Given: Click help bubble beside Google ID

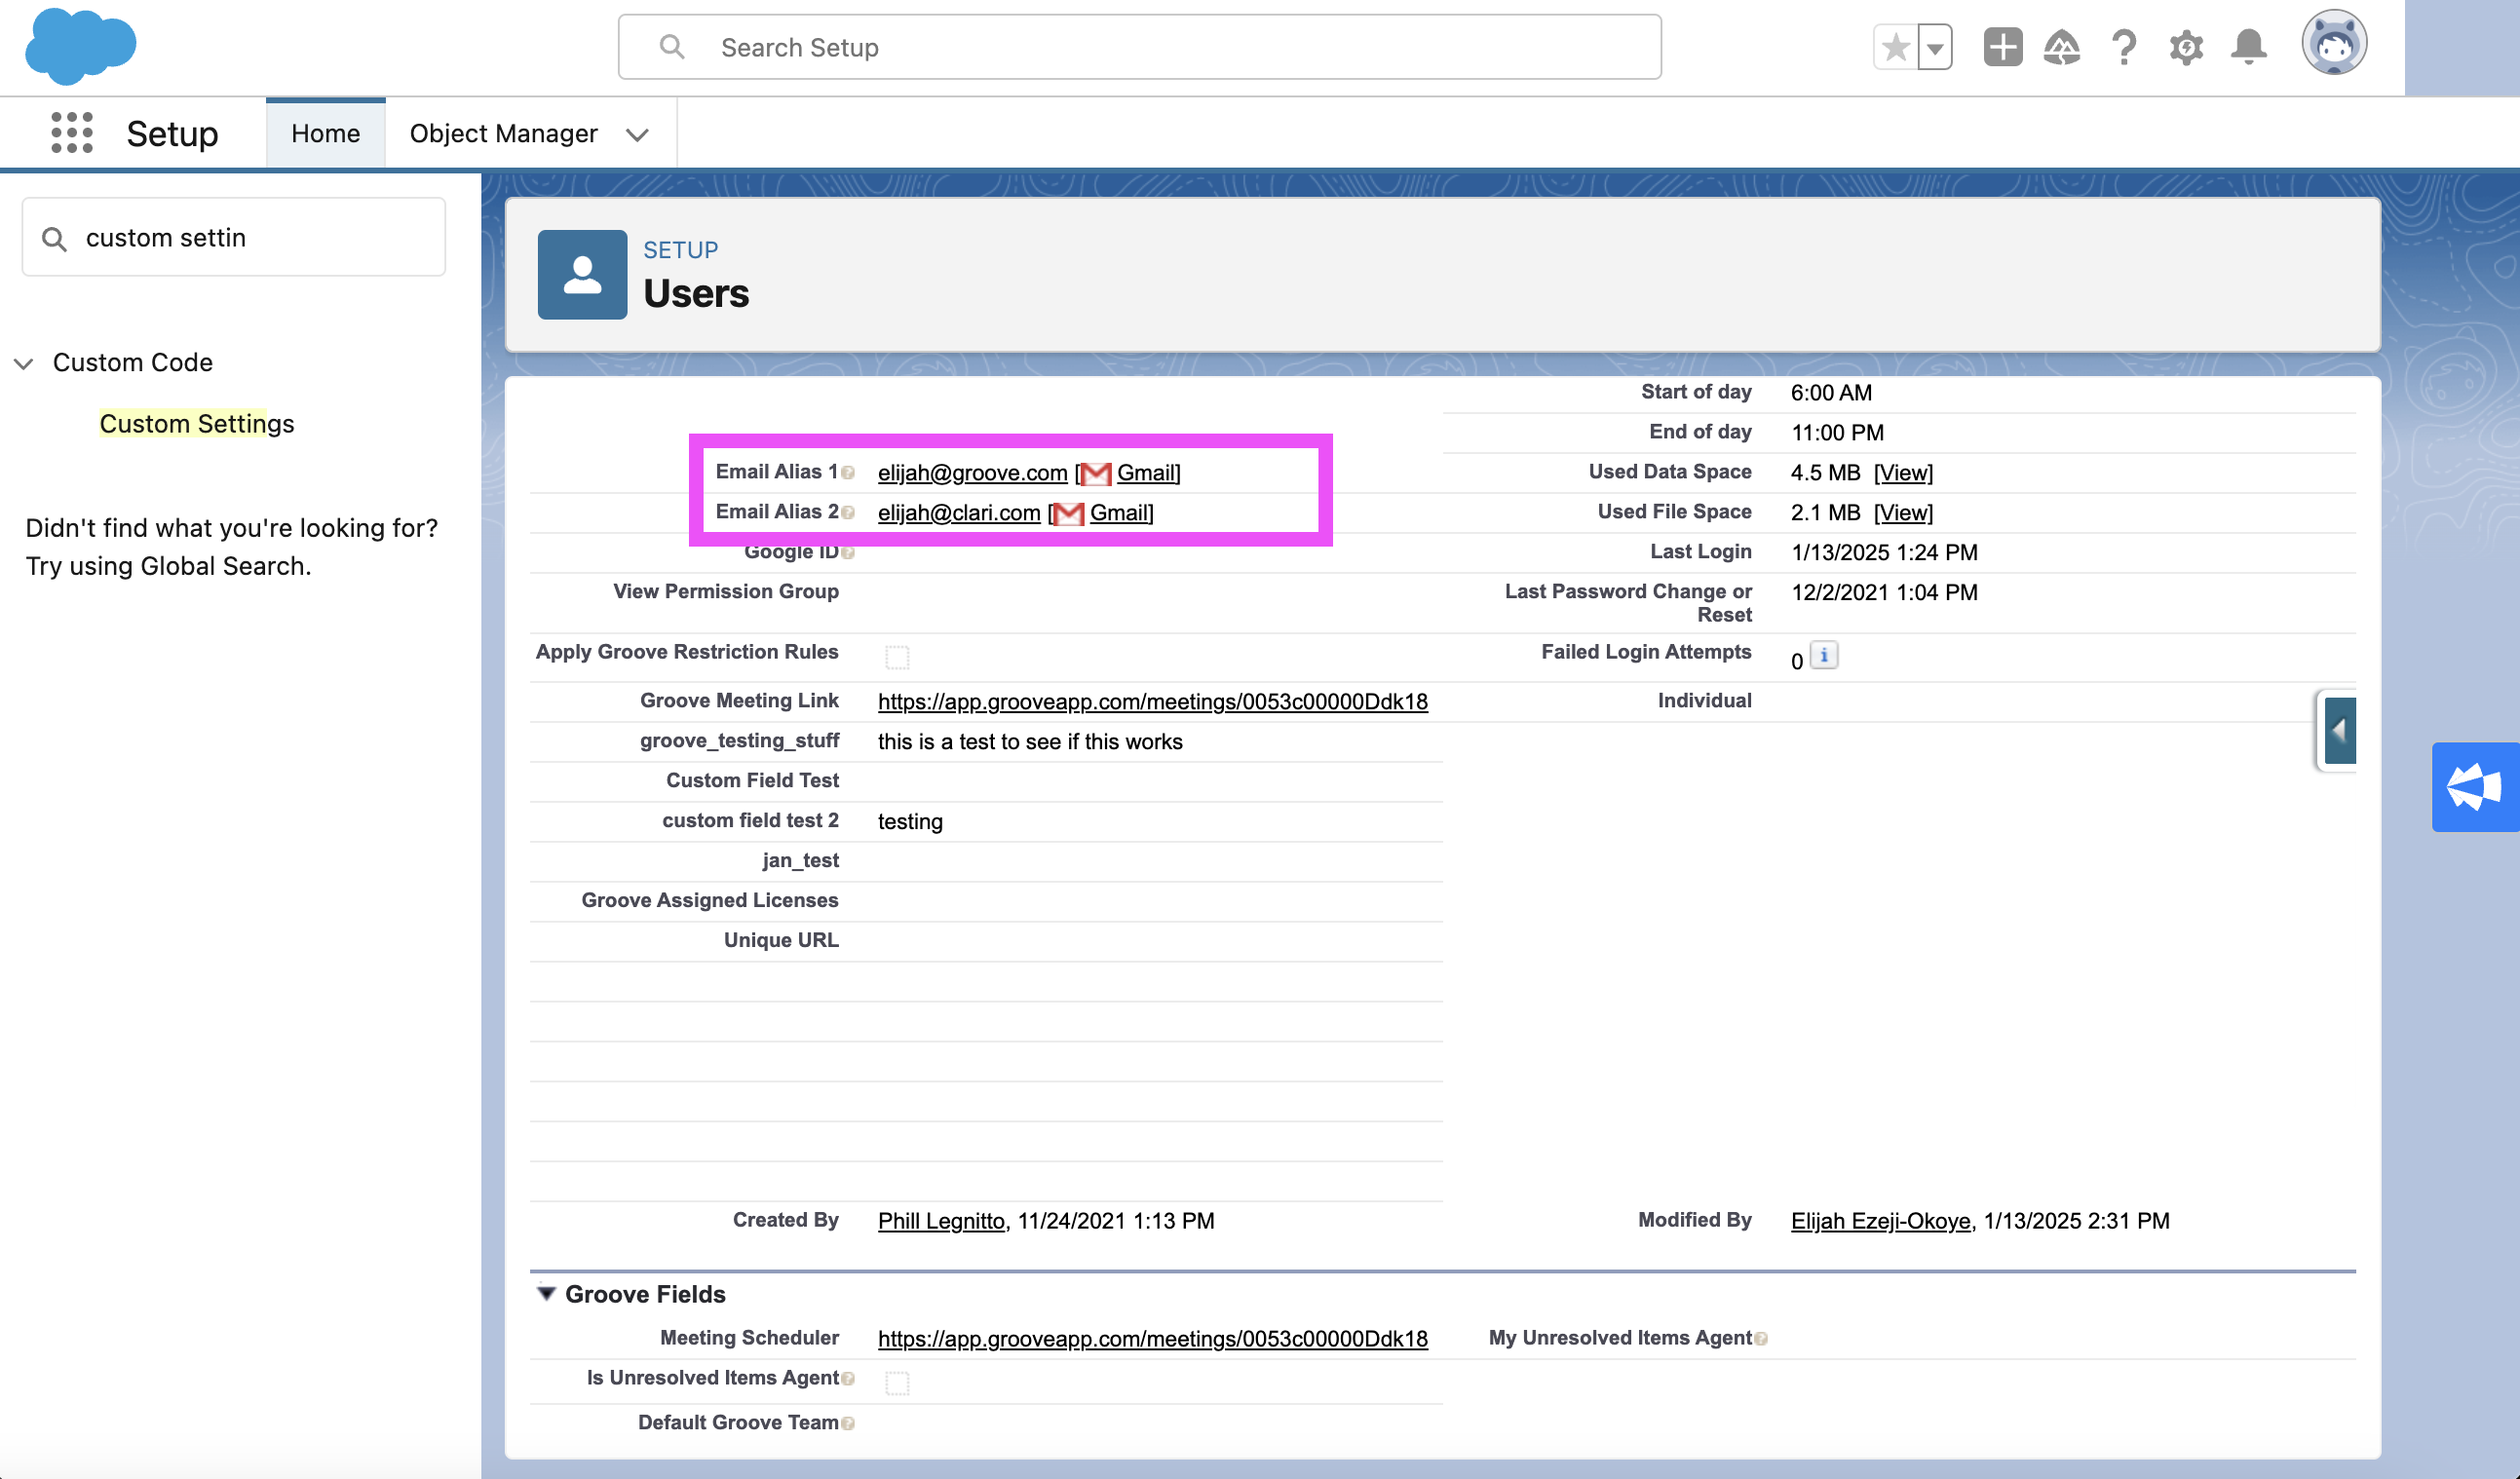Looking at the screenshot, I should point(848,553).
